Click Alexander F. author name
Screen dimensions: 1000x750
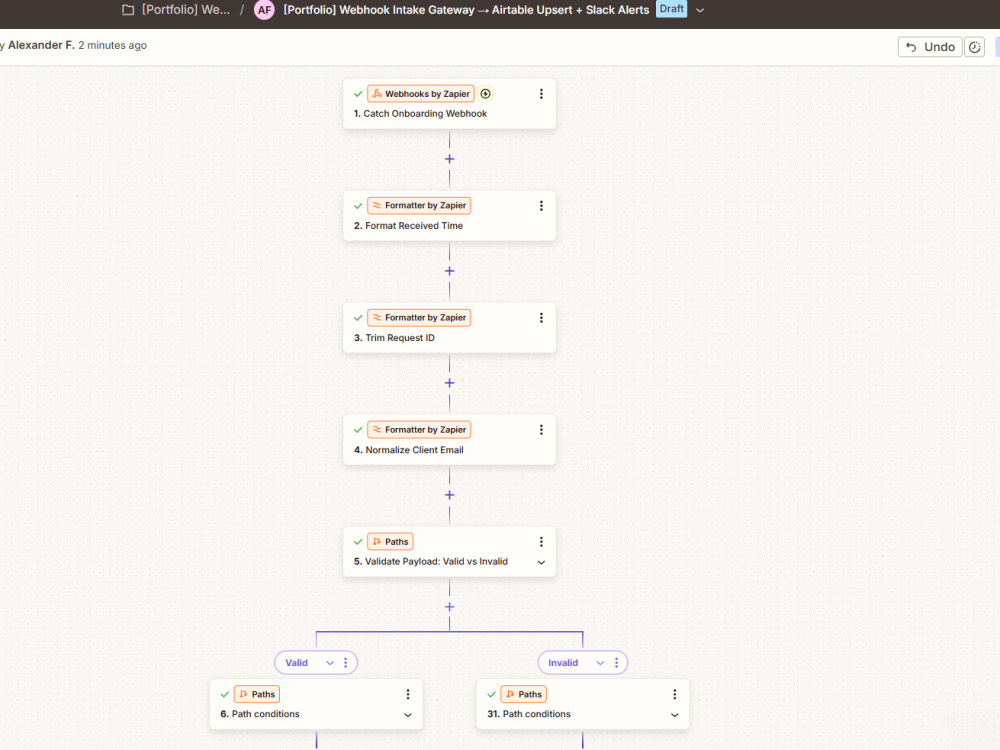41,45
